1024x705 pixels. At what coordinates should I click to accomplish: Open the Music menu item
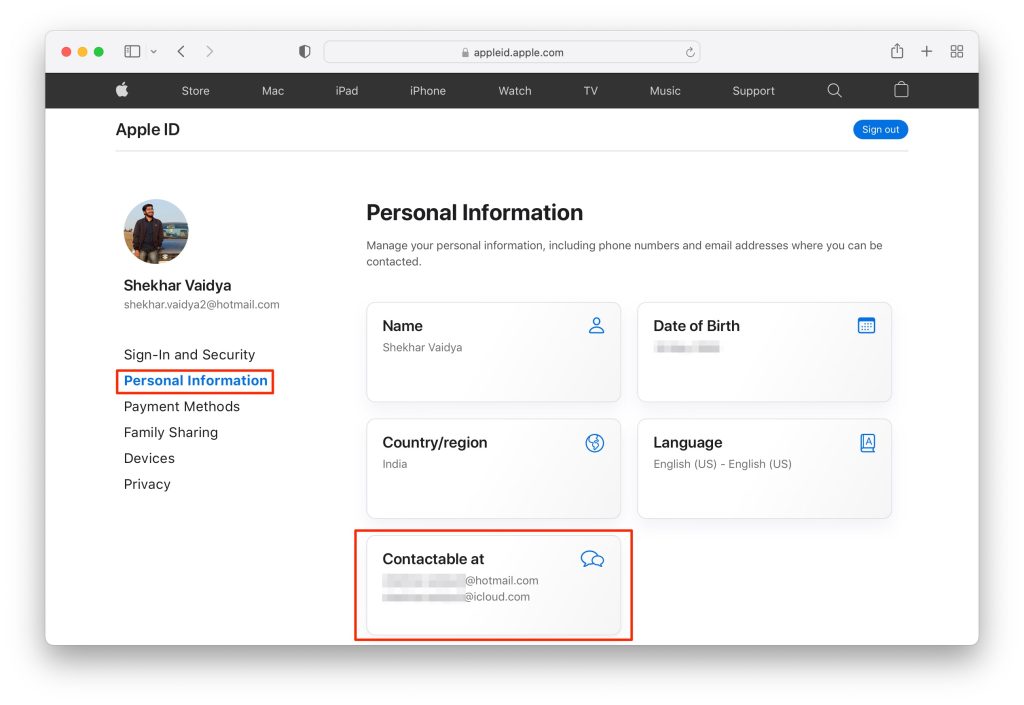coord(665,91)
